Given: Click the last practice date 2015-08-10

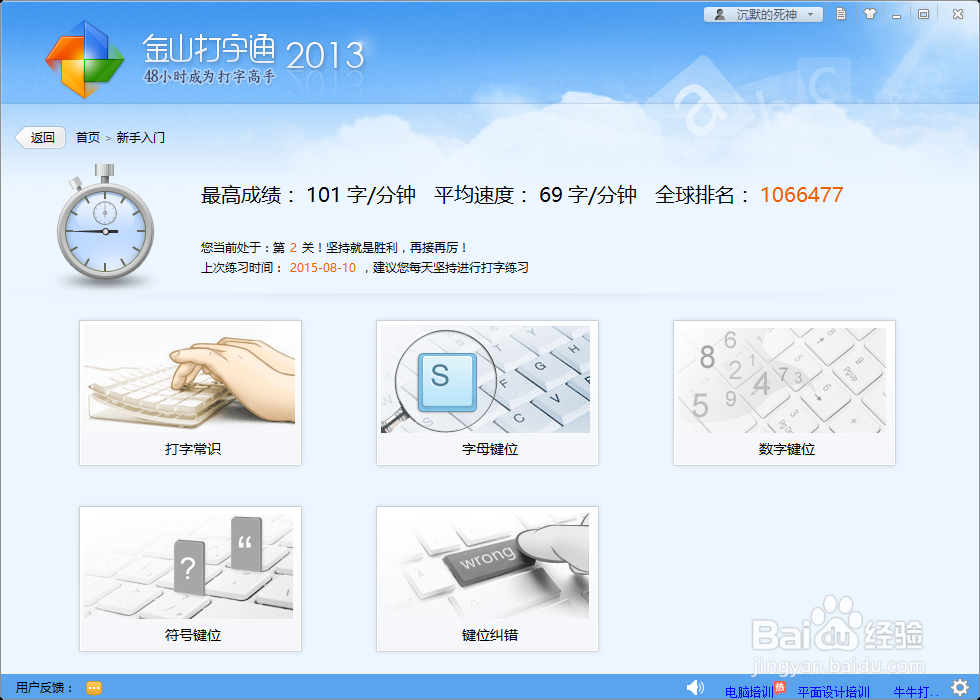Looking at the screenshot, I should click(322, 268).
